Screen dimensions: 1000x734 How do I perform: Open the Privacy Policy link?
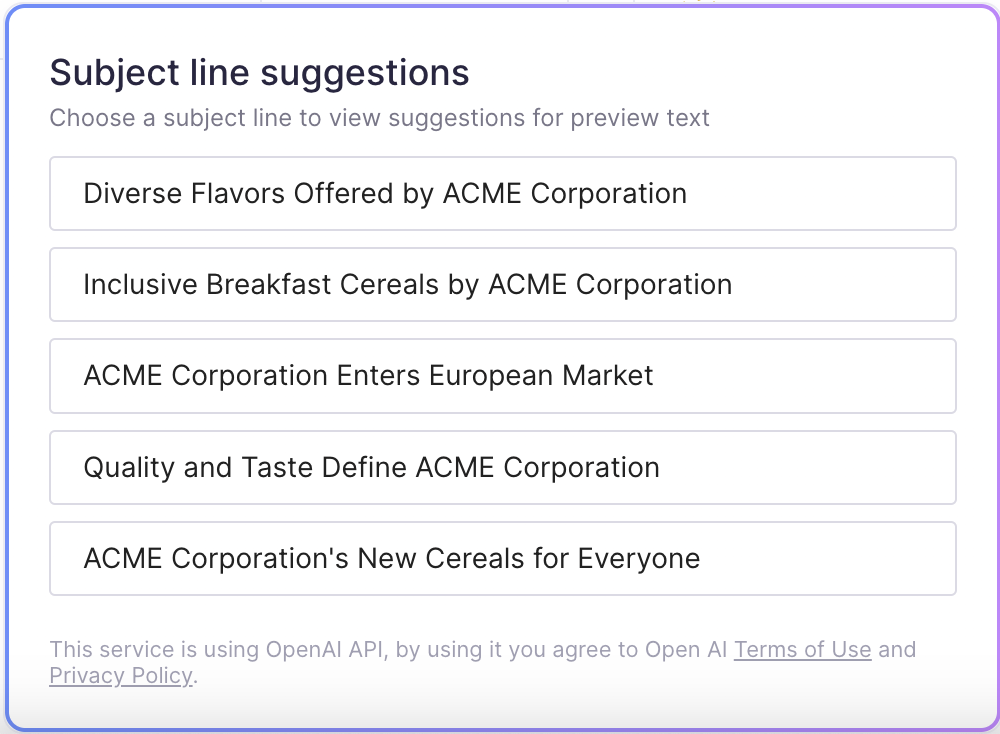tap(120, 675)
